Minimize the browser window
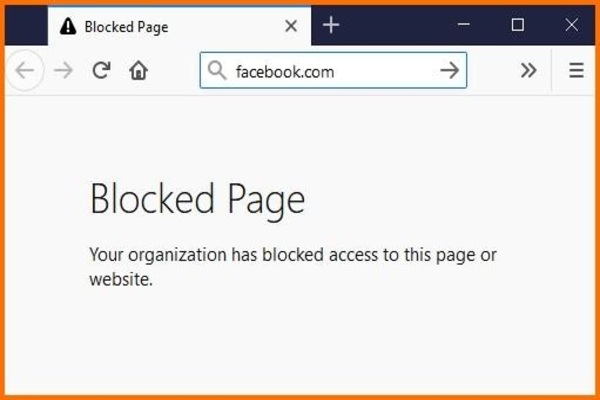Image resolution: width=600 pixels, height=400 pixels. click(x=464, y=24)
